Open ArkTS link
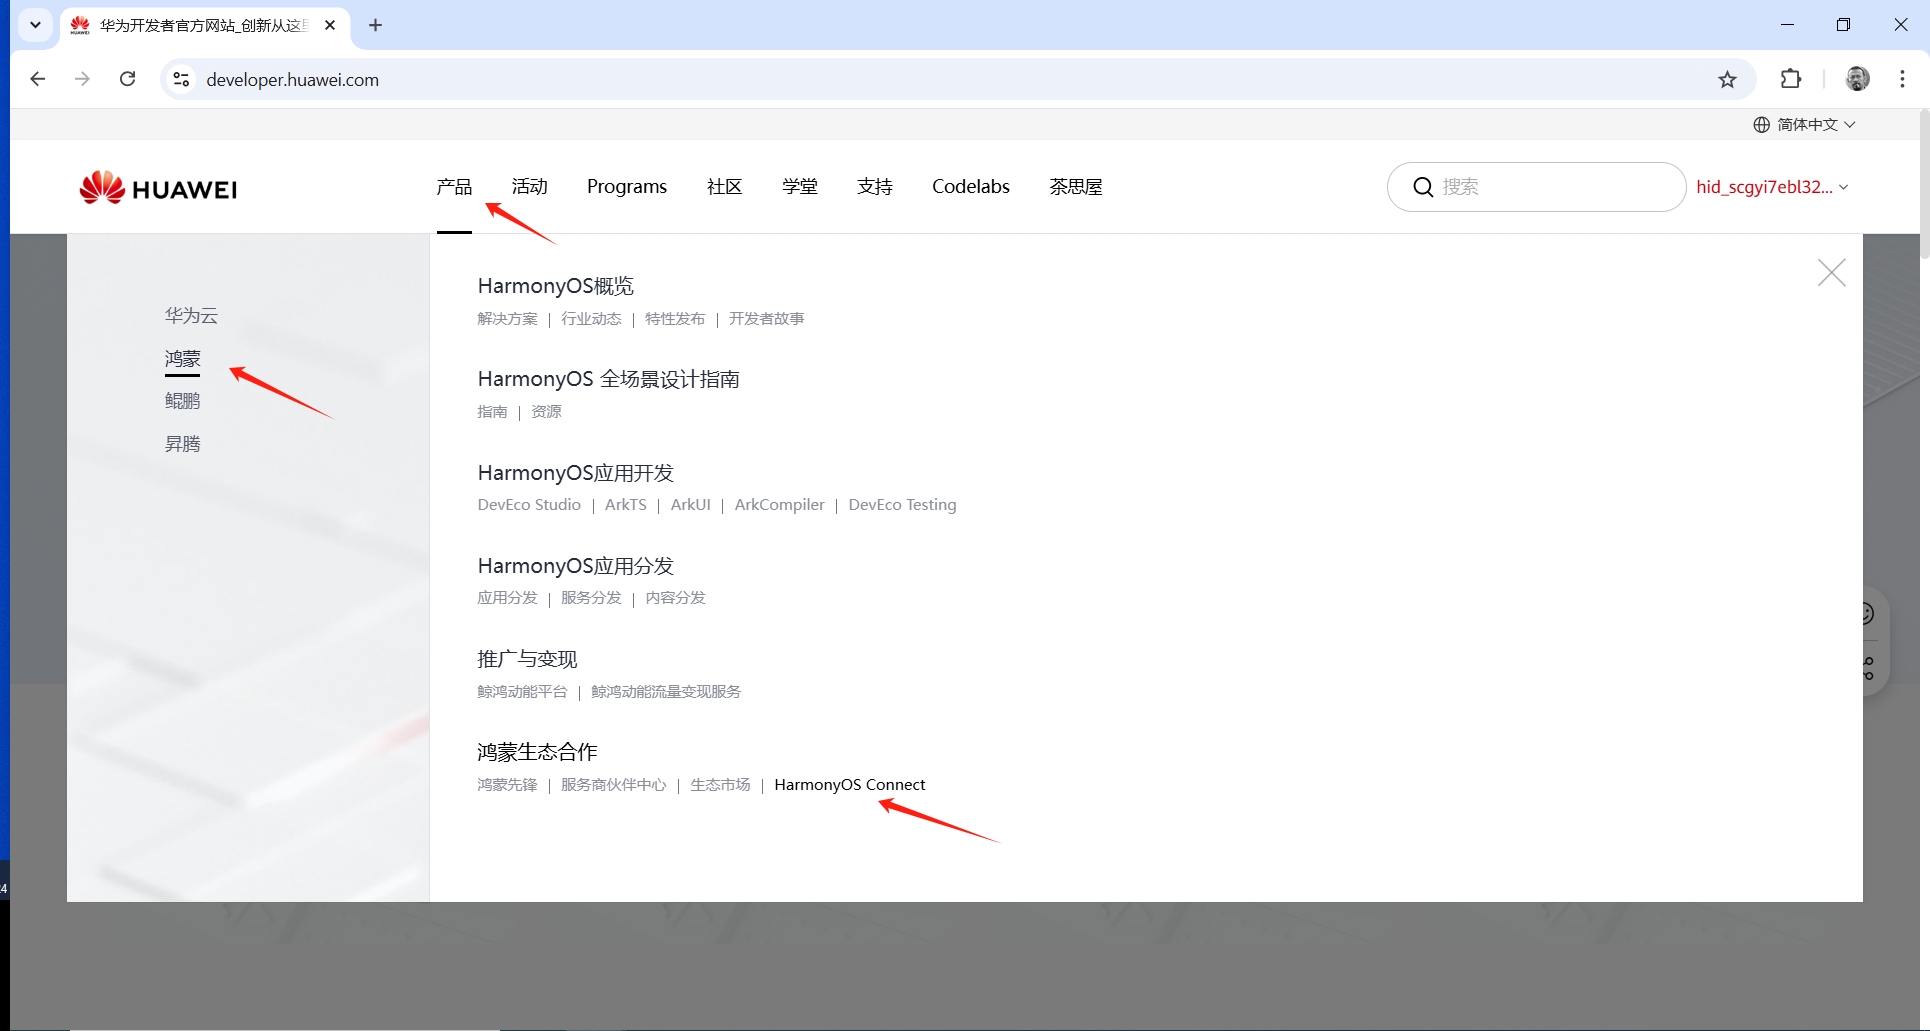The width and height of the screenshot is (1930, 1031). tap(626, 505)
